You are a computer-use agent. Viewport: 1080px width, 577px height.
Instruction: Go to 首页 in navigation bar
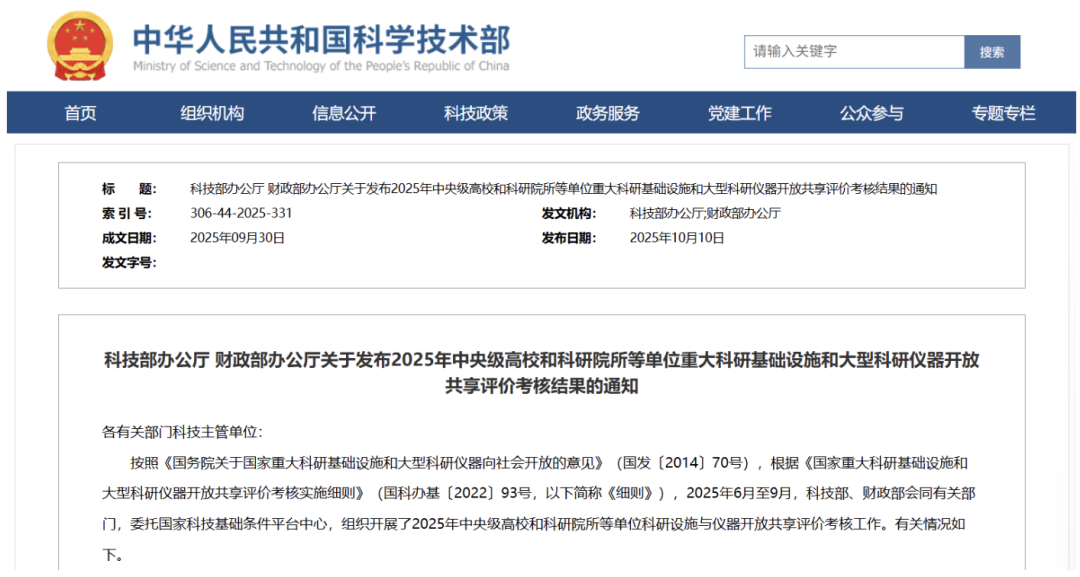[81, 113]
